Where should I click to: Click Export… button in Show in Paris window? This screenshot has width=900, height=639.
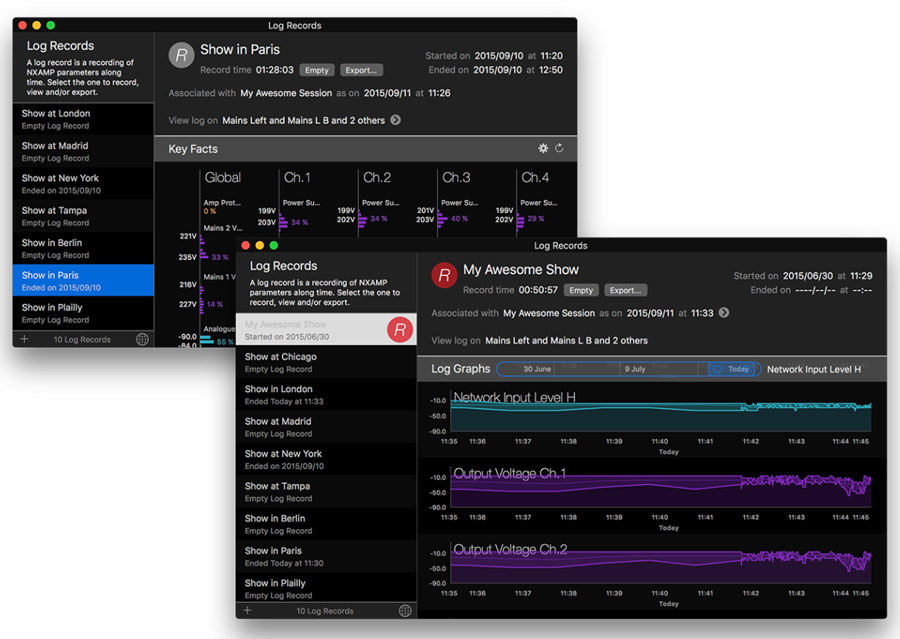(x=361, y=70)
